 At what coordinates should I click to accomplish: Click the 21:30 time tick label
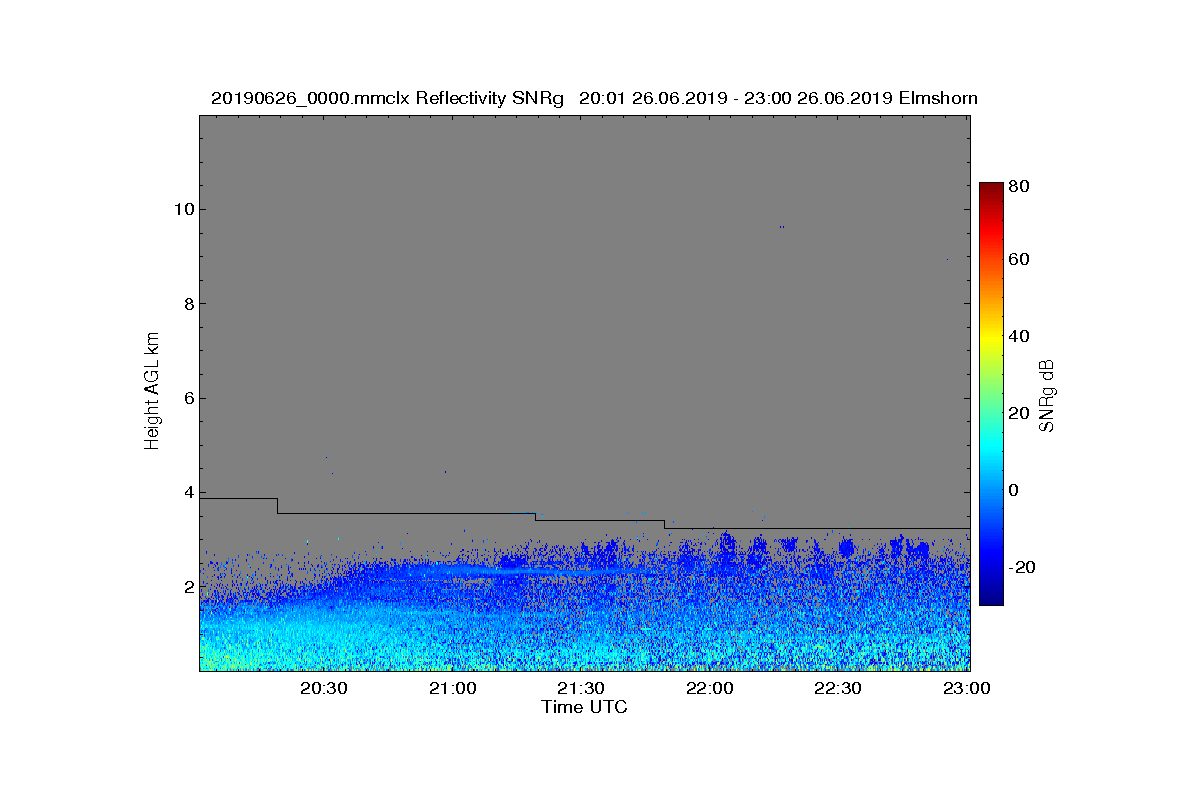tap(580, 688)
